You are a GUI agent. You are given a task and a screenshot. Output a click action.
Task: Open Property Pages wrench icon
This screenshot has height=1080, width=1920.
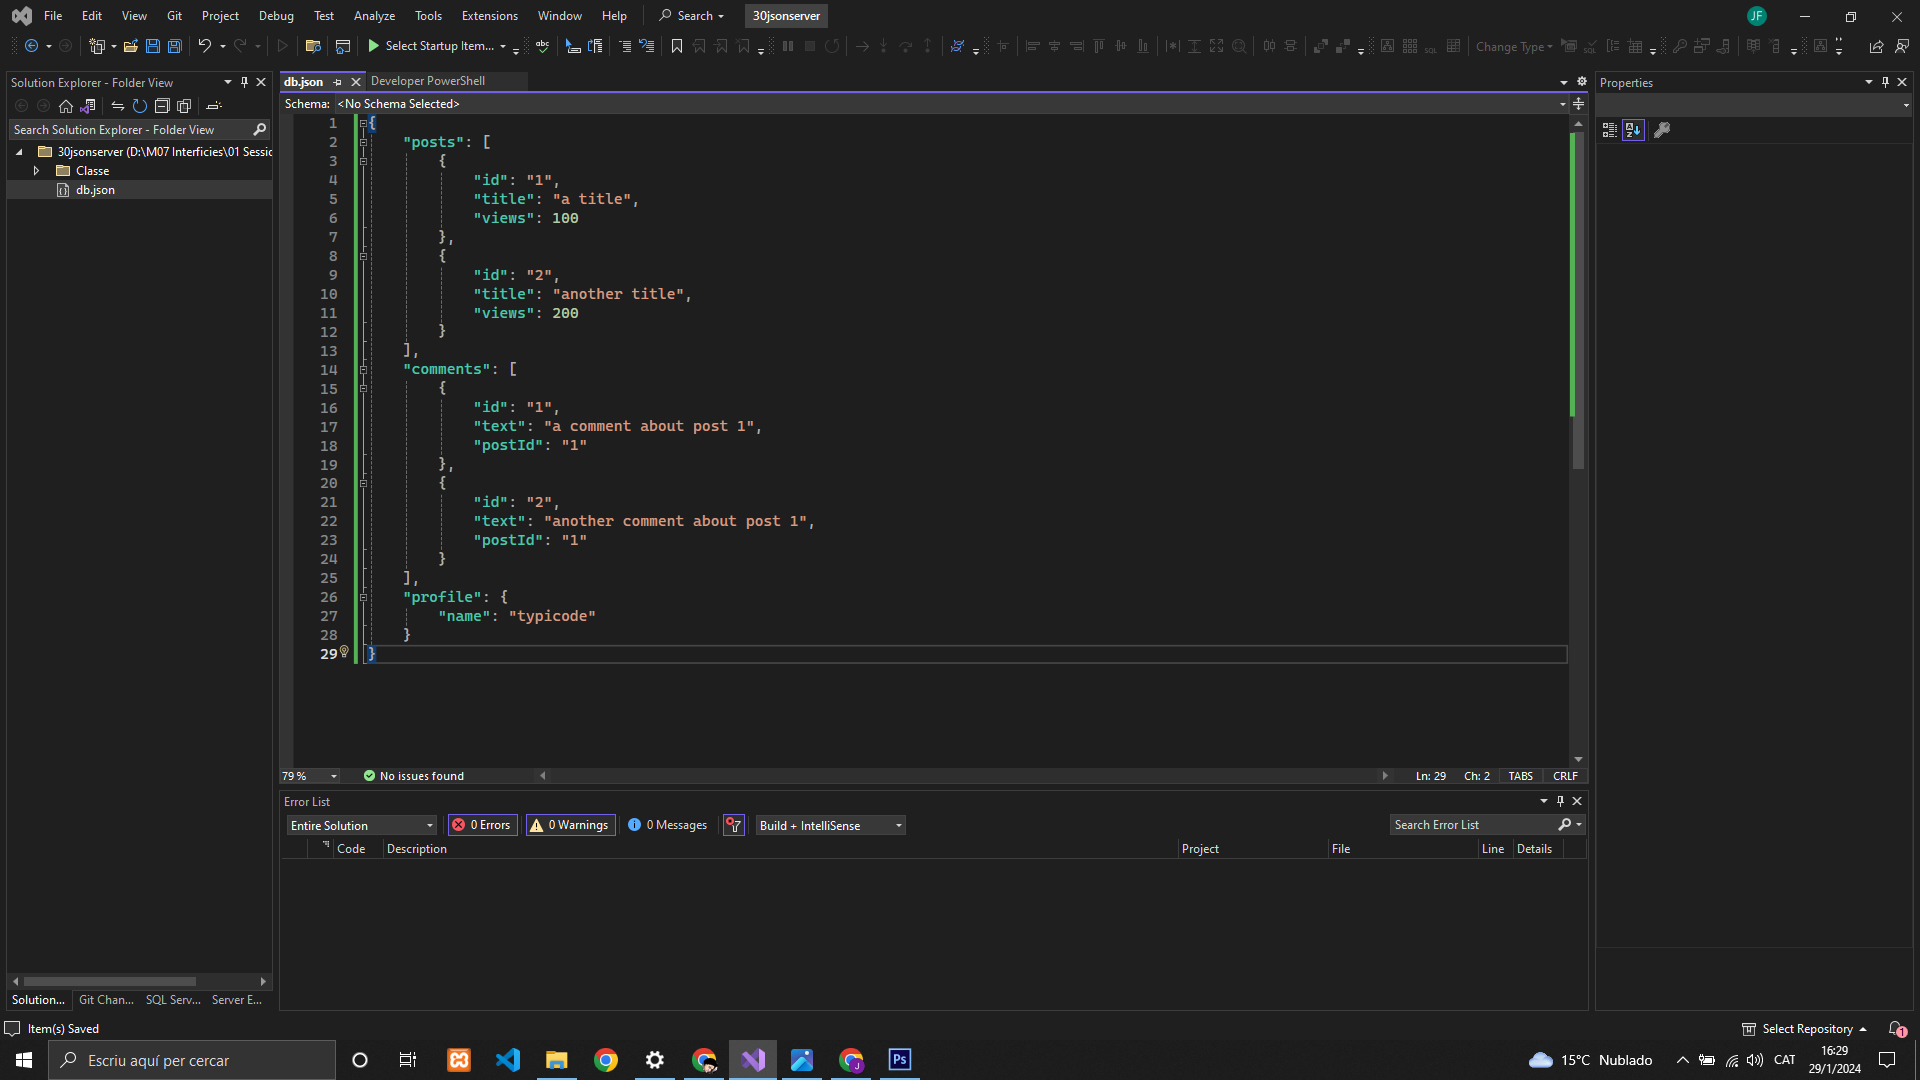pyautogui.click(x=1662, y=130)
